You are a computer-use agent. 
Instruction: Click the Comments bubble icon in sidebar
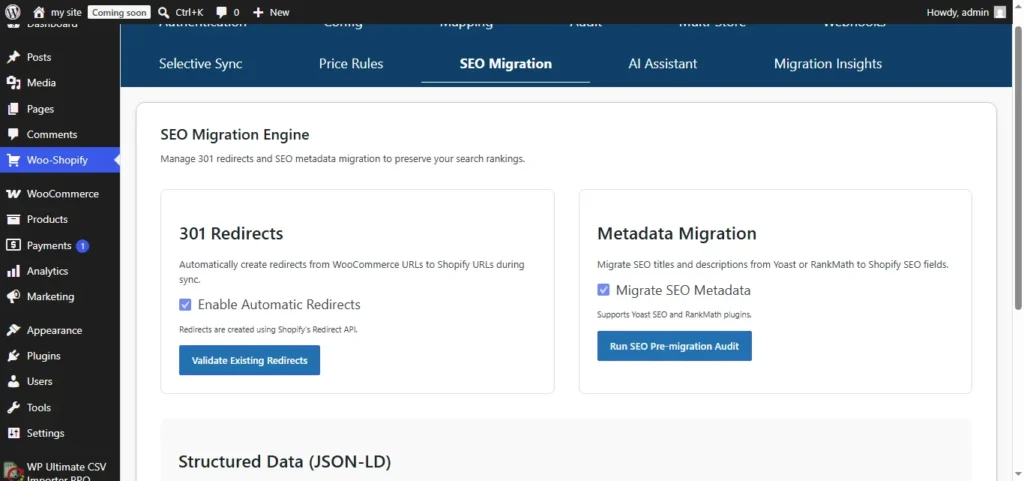click(x=13, y=134)
